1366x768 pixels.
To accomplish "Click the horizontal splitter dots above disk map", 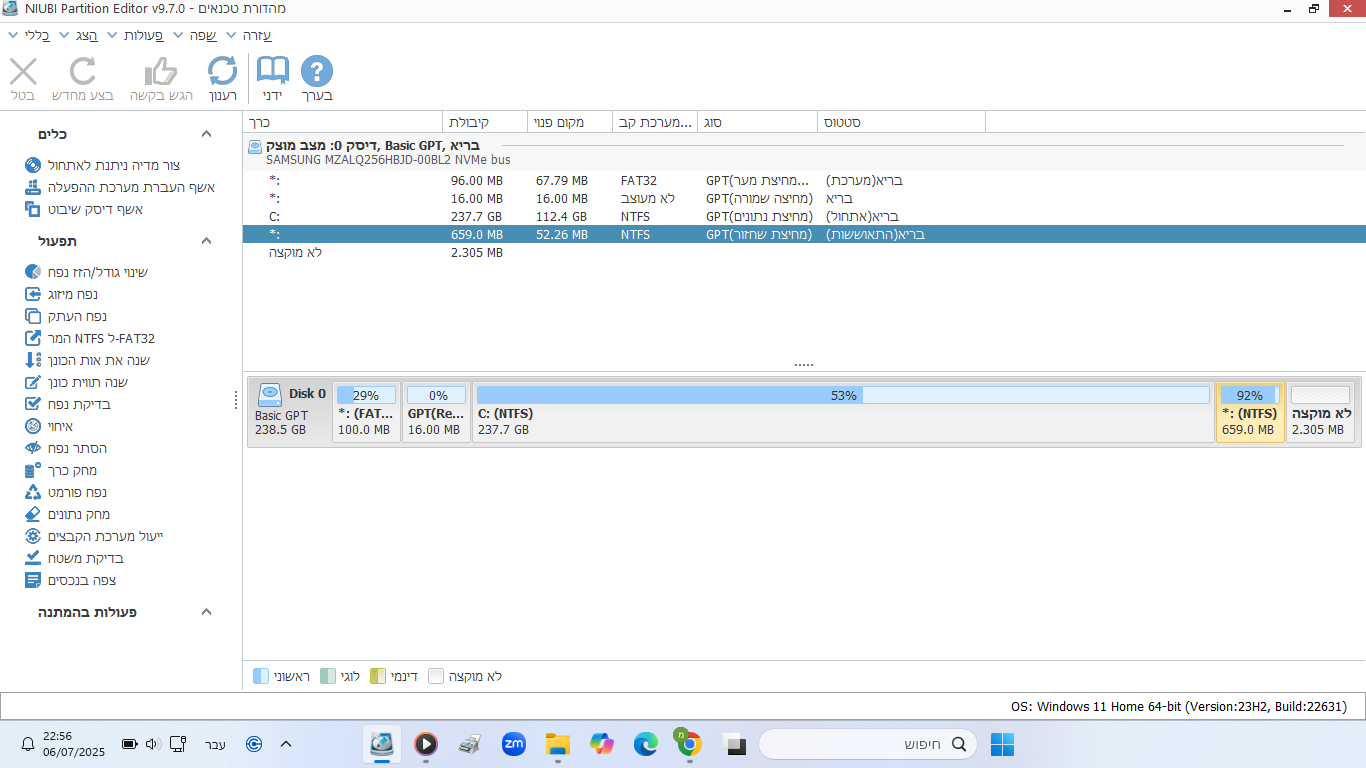I will 804,365.
